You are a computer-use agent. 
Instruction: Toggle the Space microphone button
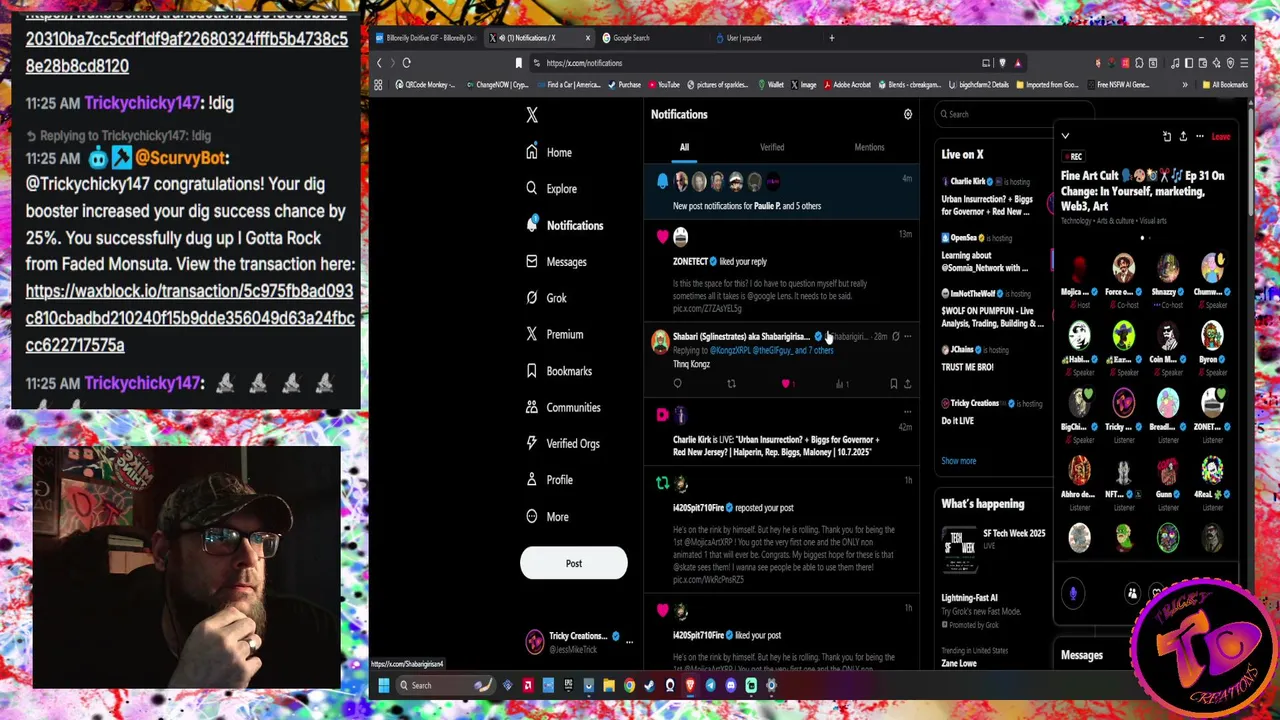pos(1073,593)
